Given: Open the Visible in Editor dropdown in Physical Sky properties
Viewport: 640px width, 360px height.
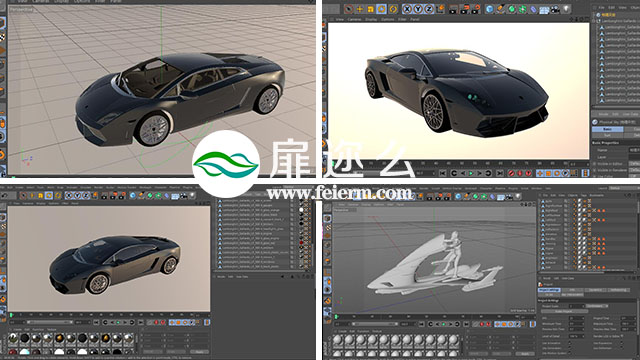Looking at the screenshot, I should coord(634,164).
